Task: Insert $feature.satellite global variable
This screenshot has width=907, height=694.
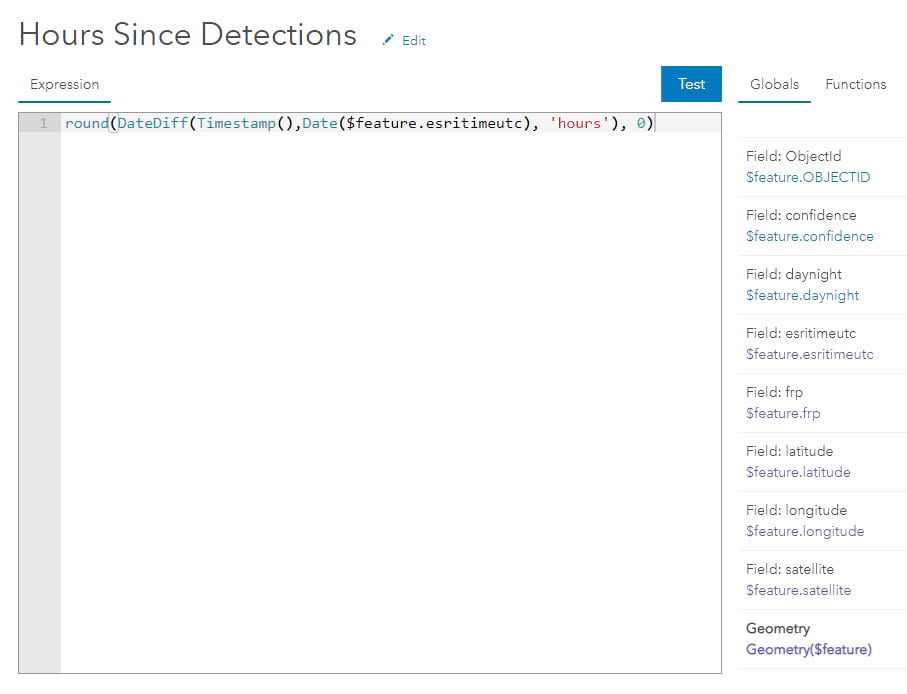Action: (798, 590)
